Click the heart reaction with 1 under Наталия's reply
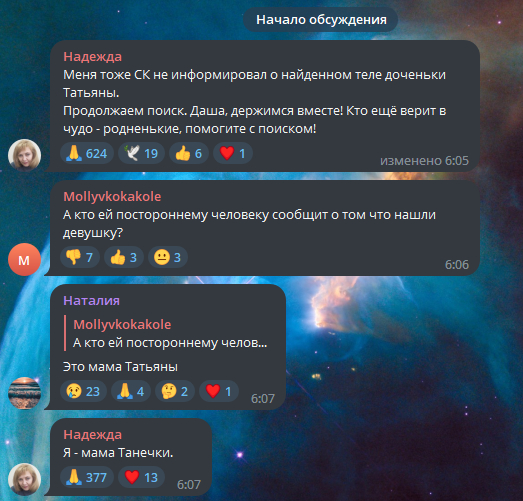This screenshot has width=523, height=501. pos(219,391)
